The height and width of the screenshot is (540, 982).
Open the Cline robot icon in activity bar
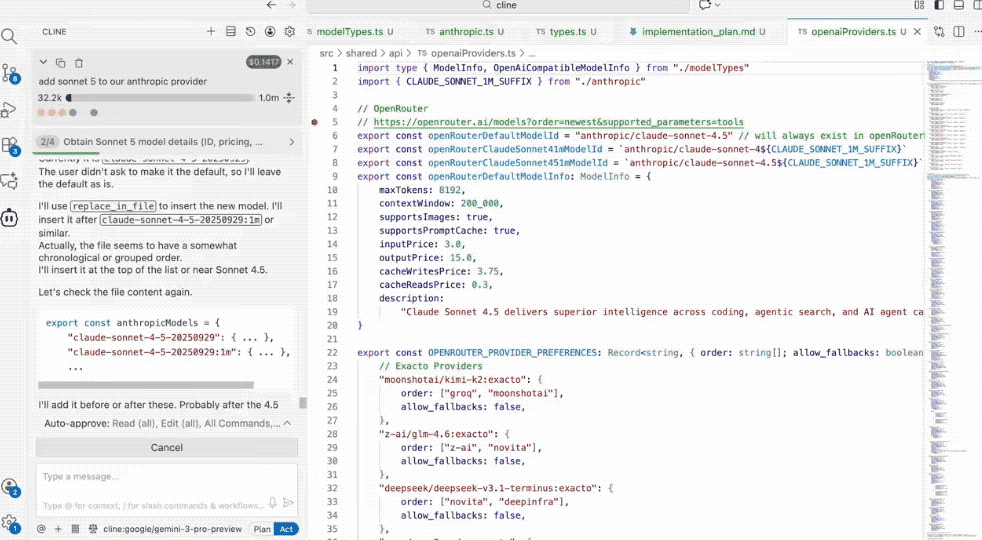click(x=9, y=218)
